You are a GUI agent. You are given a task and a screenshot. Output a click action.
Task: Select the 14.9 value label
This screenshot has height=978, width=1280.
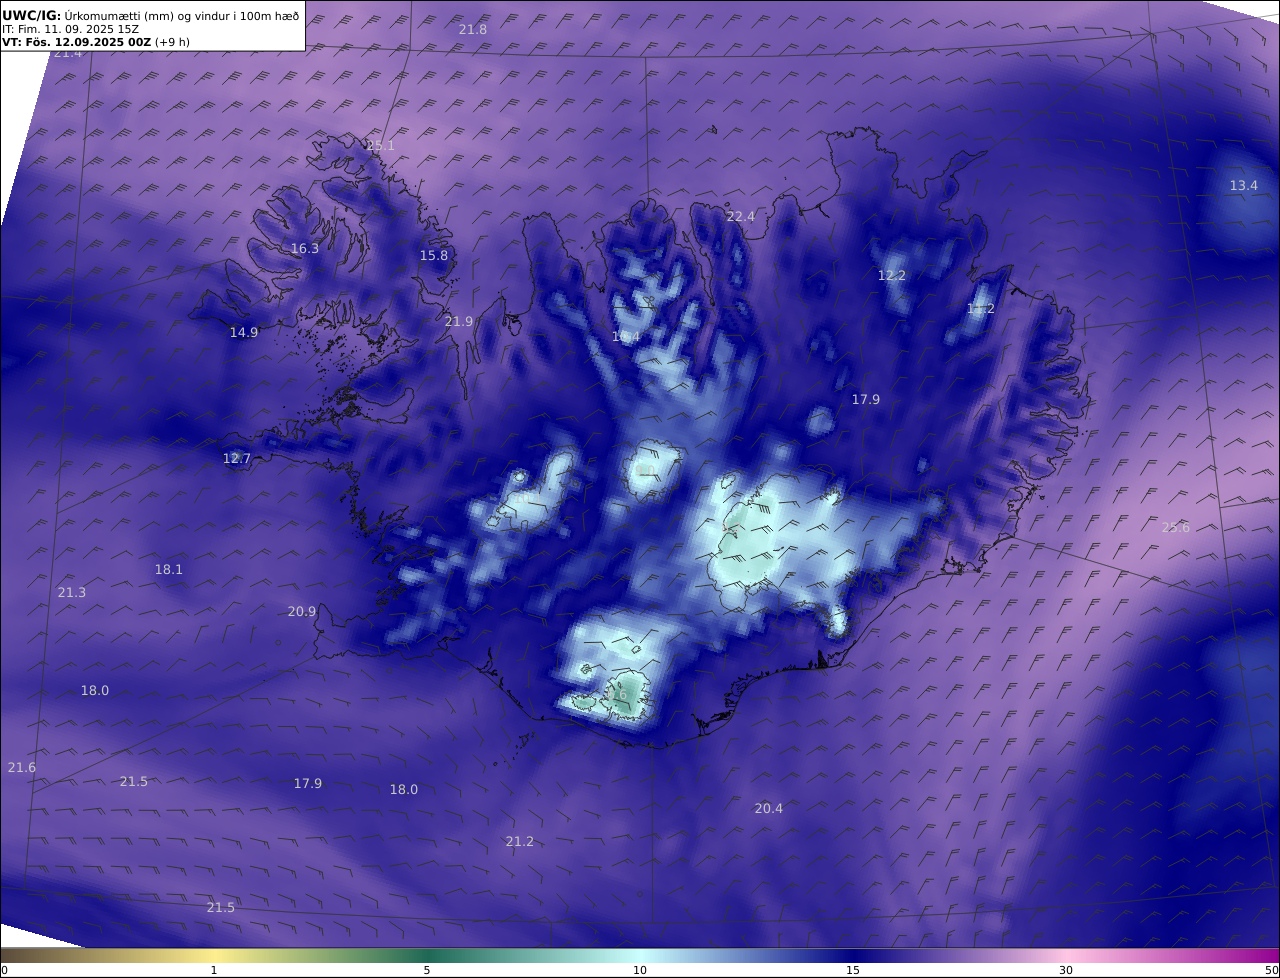pos(244,332)
